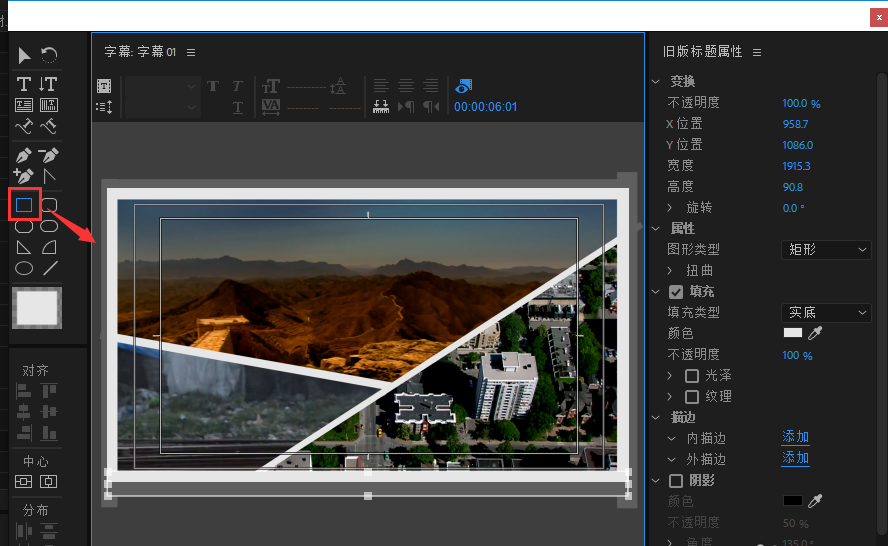
Task: Select the horizontal Type tool
Action: coord(24,84)
